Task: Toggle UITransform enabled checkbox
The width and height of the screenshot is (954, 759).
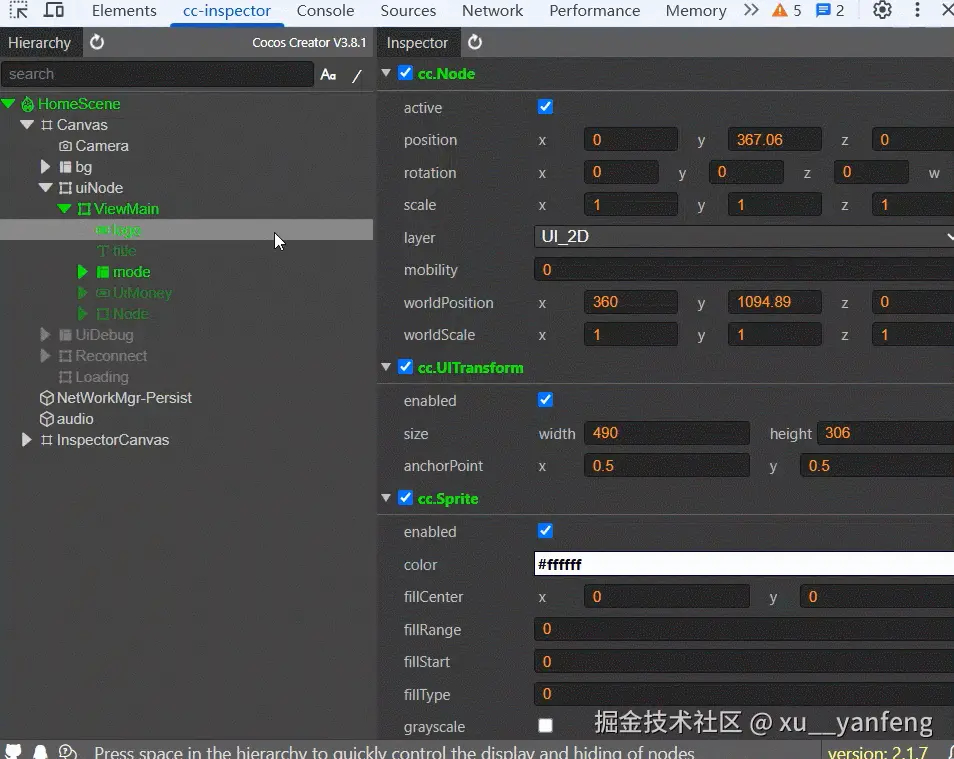Action: 545,400
